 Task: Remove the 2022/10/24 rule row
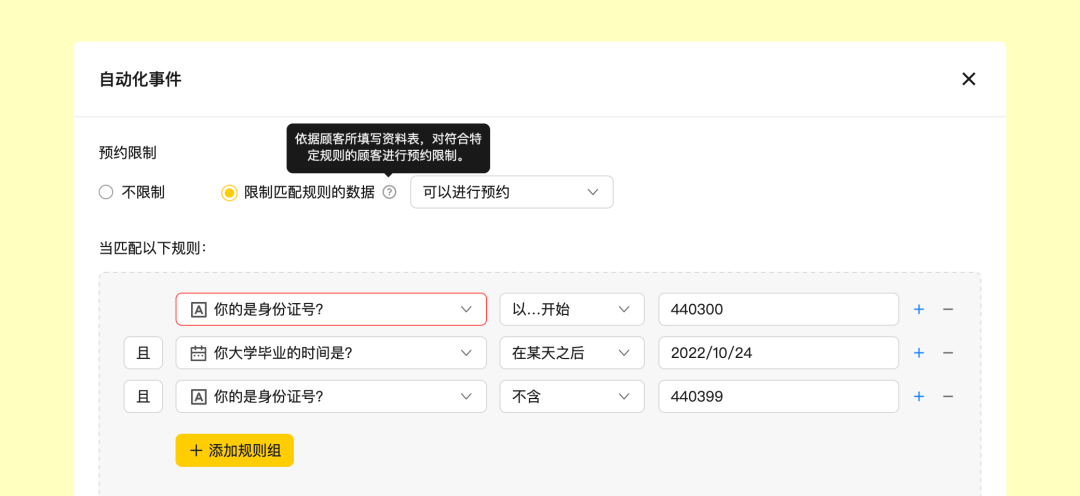pos(948,353)
